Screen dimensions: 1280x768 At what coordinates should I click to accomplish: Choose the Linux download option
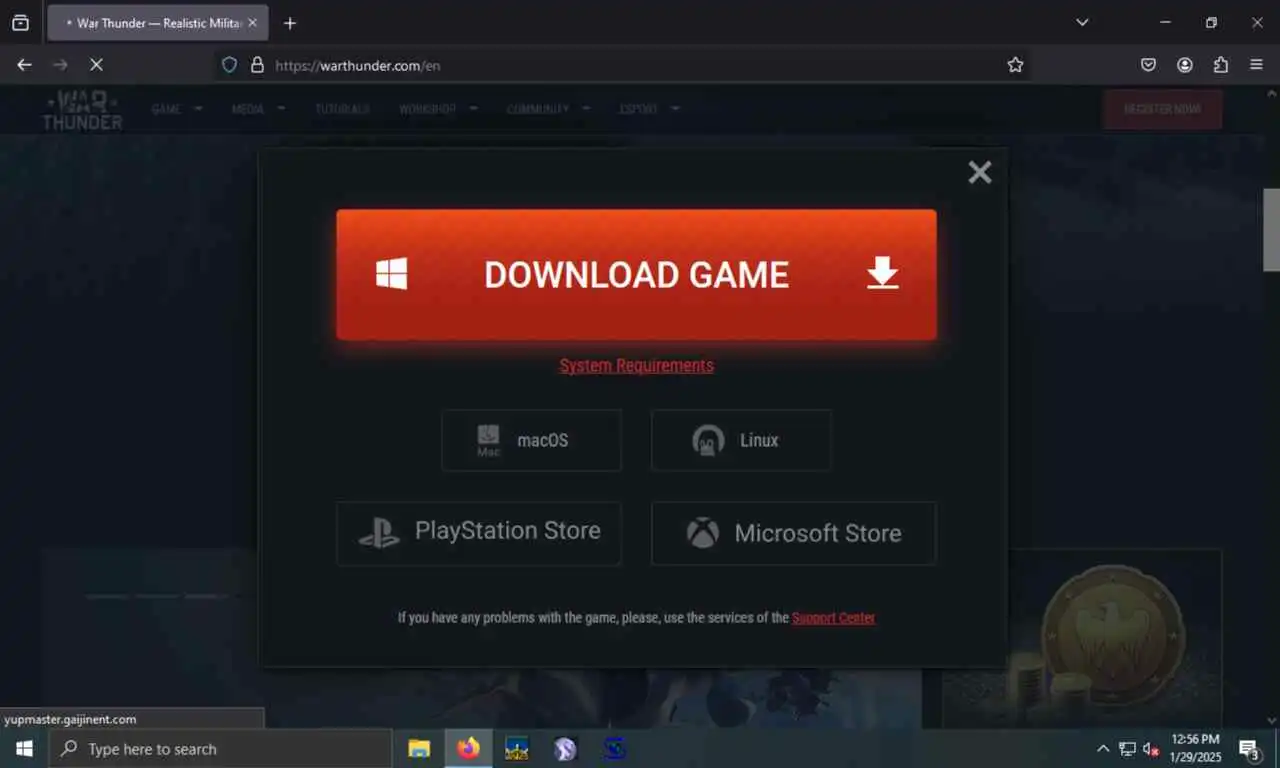pyautogui.click(x=741, y=440)
